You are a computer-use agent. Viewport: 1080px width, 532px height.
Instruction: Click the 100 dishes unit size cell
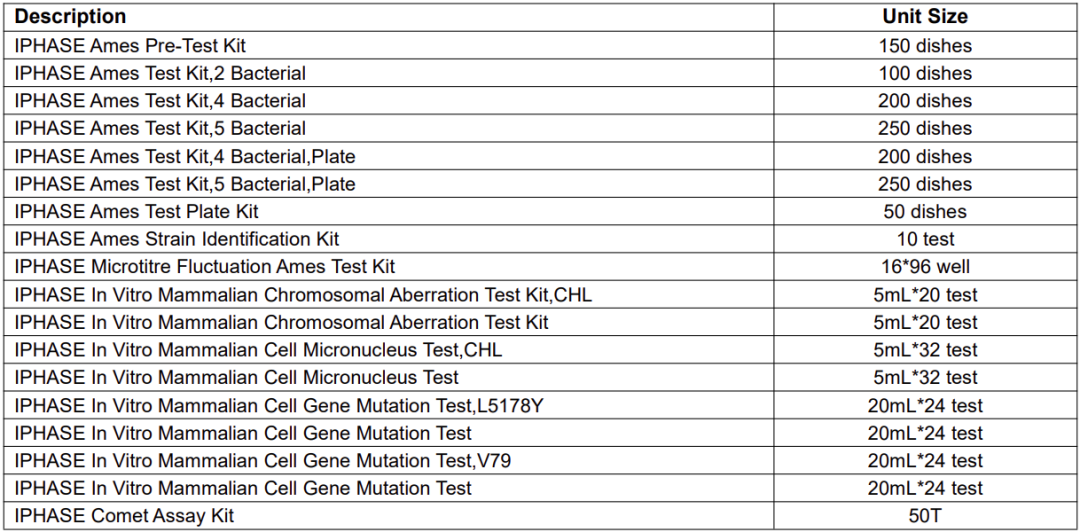tap(925, 73)
